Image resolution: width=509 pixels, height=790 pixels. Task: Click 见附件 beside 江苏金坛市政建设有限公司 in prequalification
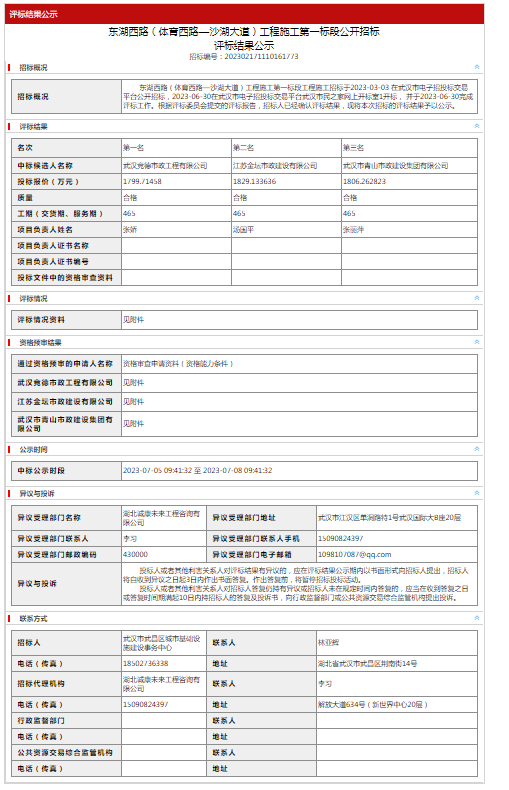click(x=134, y=402)
